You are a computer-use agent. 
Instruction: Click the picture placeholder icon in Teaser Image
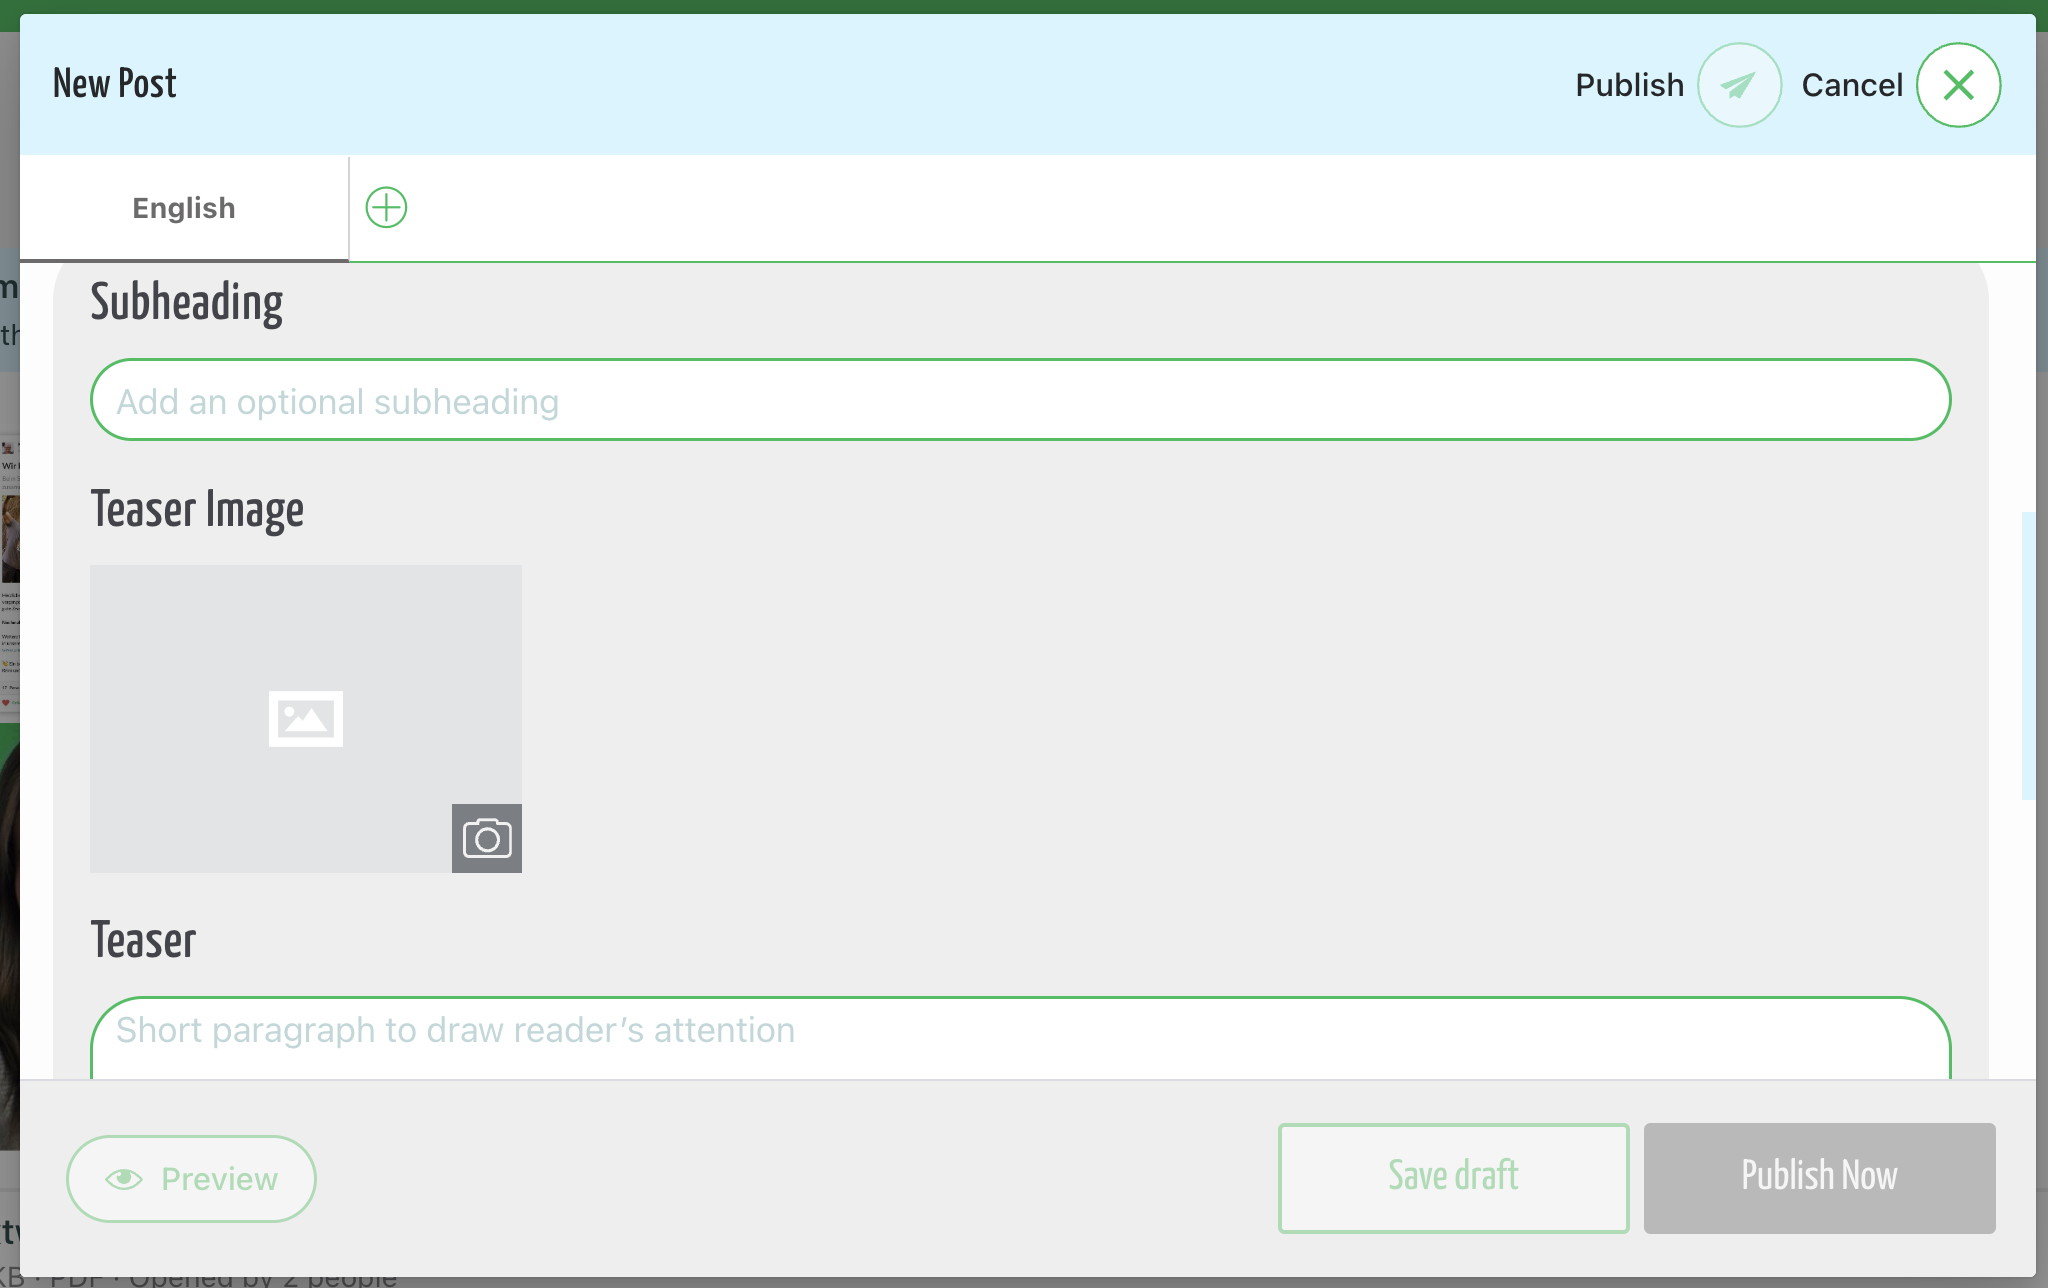(306, 718)
